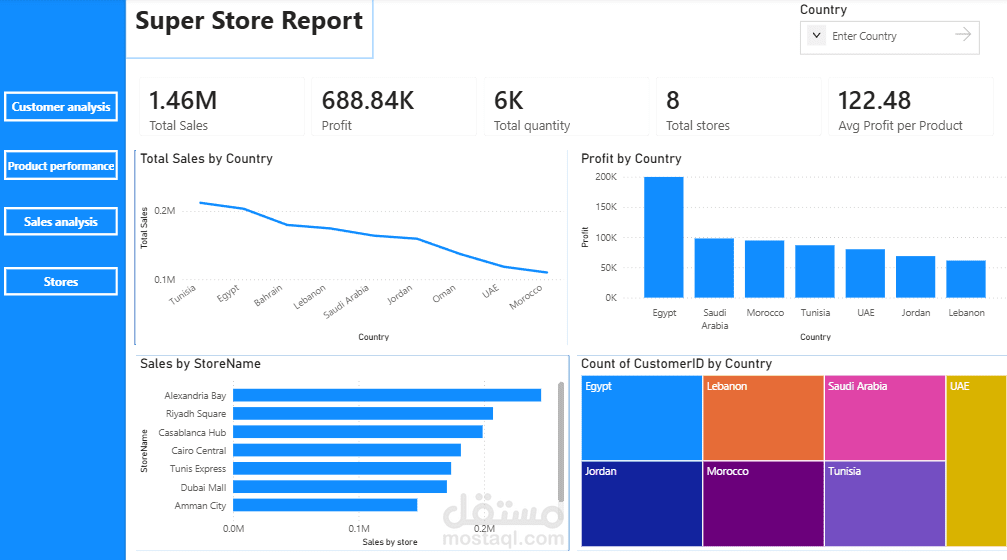Select the UAE treemap tile
The image size is (1007, 560).
[977, 461]
